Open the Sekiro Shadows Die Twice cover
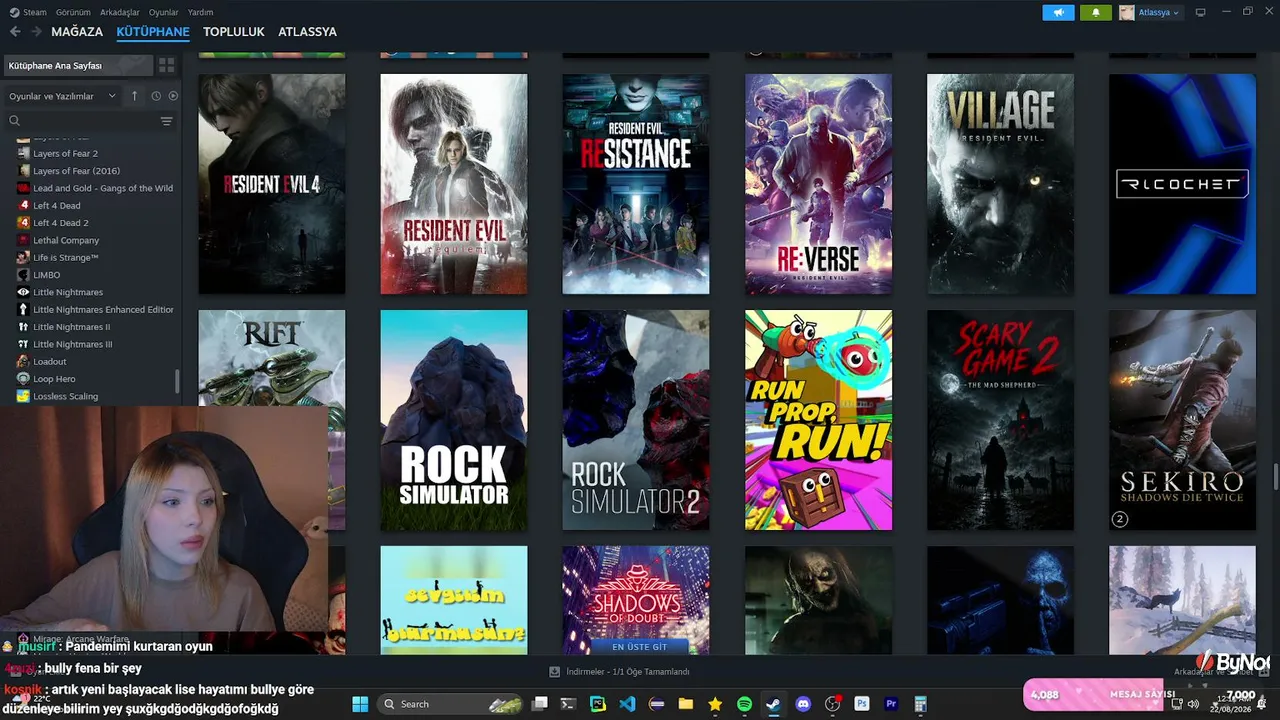 1183,420
